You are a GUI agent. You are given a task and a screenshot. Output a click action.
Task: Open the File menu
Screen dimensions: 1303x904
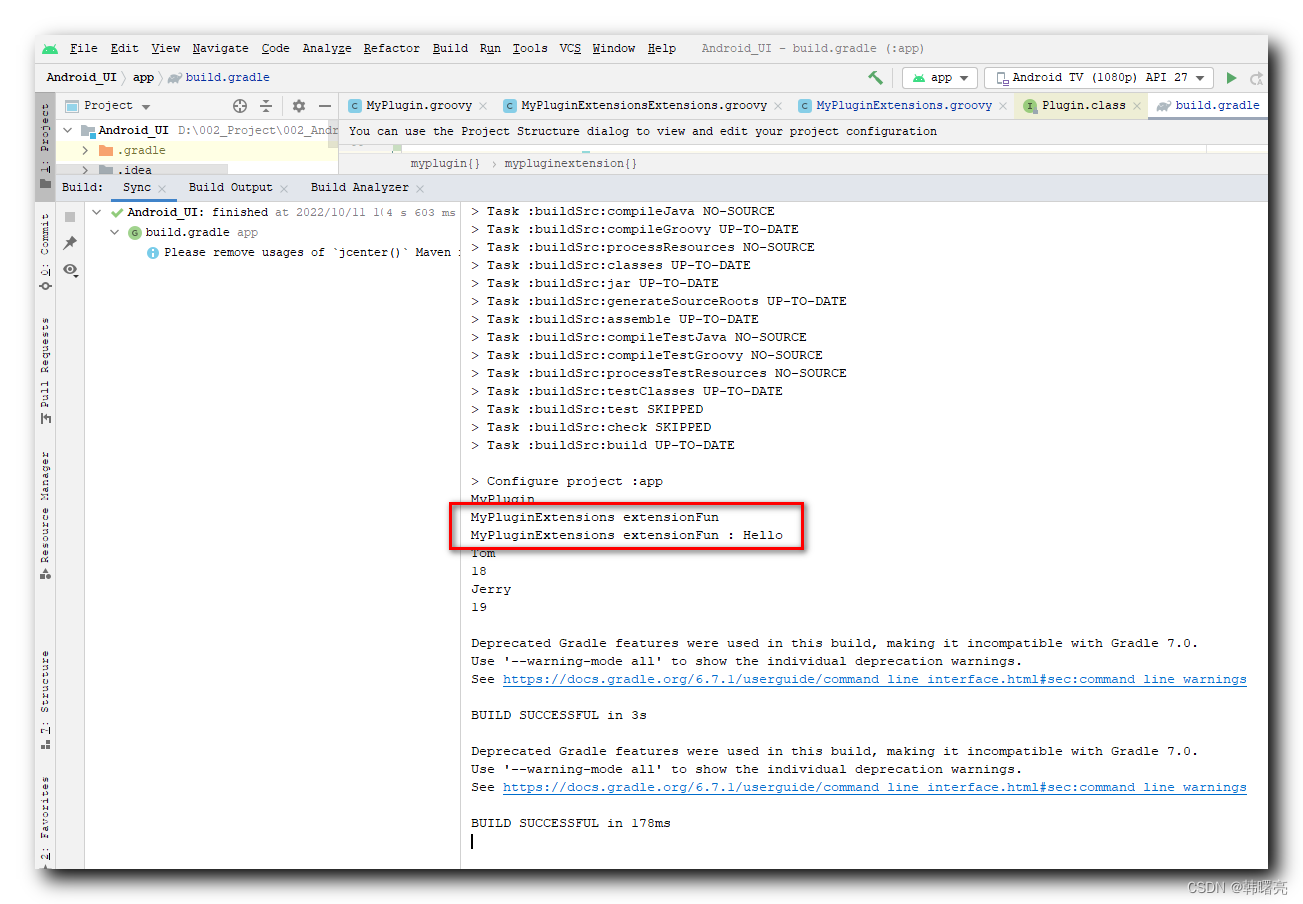coord(83,48)
